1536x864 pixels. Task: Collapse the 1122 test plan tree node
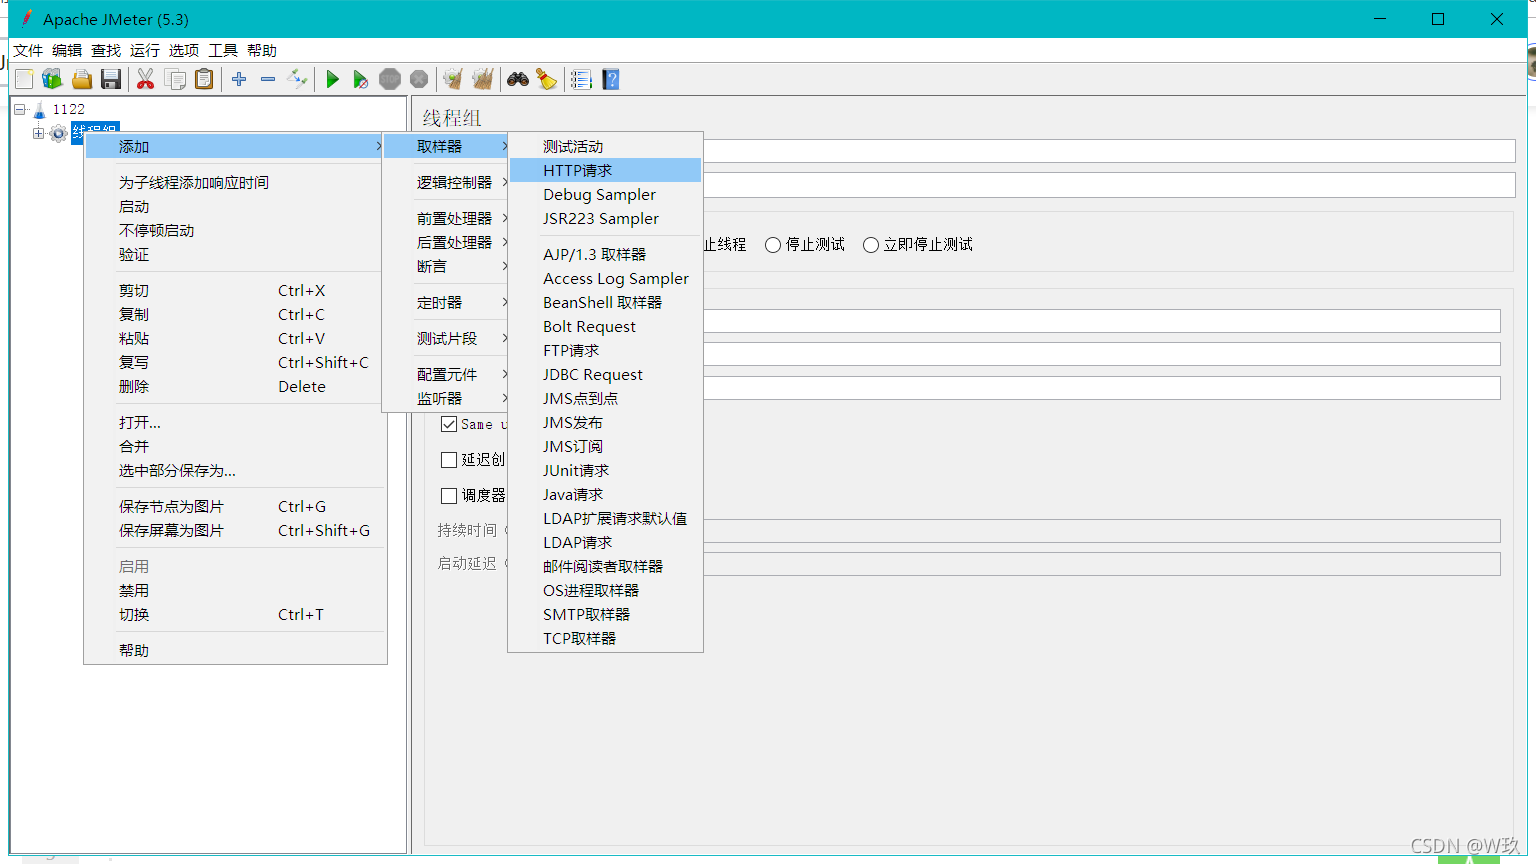pyautogui.click(x=19, y=109)
